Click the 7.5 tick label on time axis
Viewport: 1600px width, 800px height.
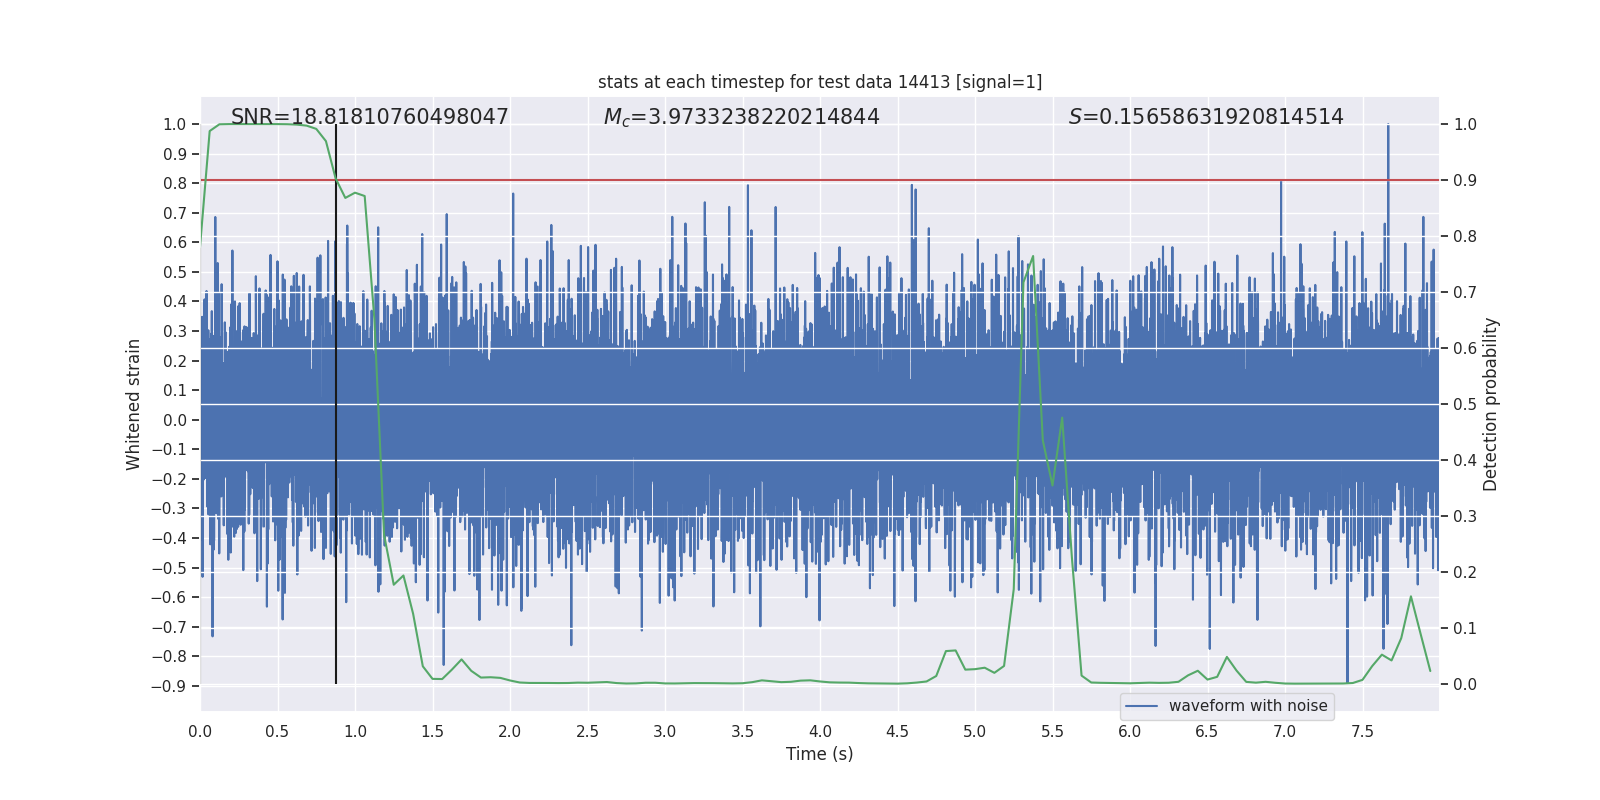(1362, 731)
